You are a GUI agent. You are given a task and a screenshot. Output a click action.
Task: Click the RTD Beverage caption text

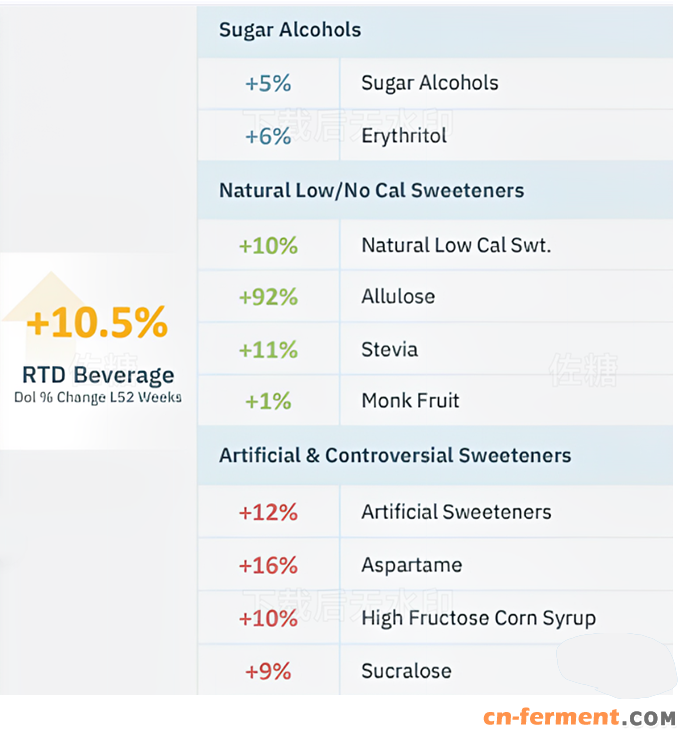click(x=98, y=376)
